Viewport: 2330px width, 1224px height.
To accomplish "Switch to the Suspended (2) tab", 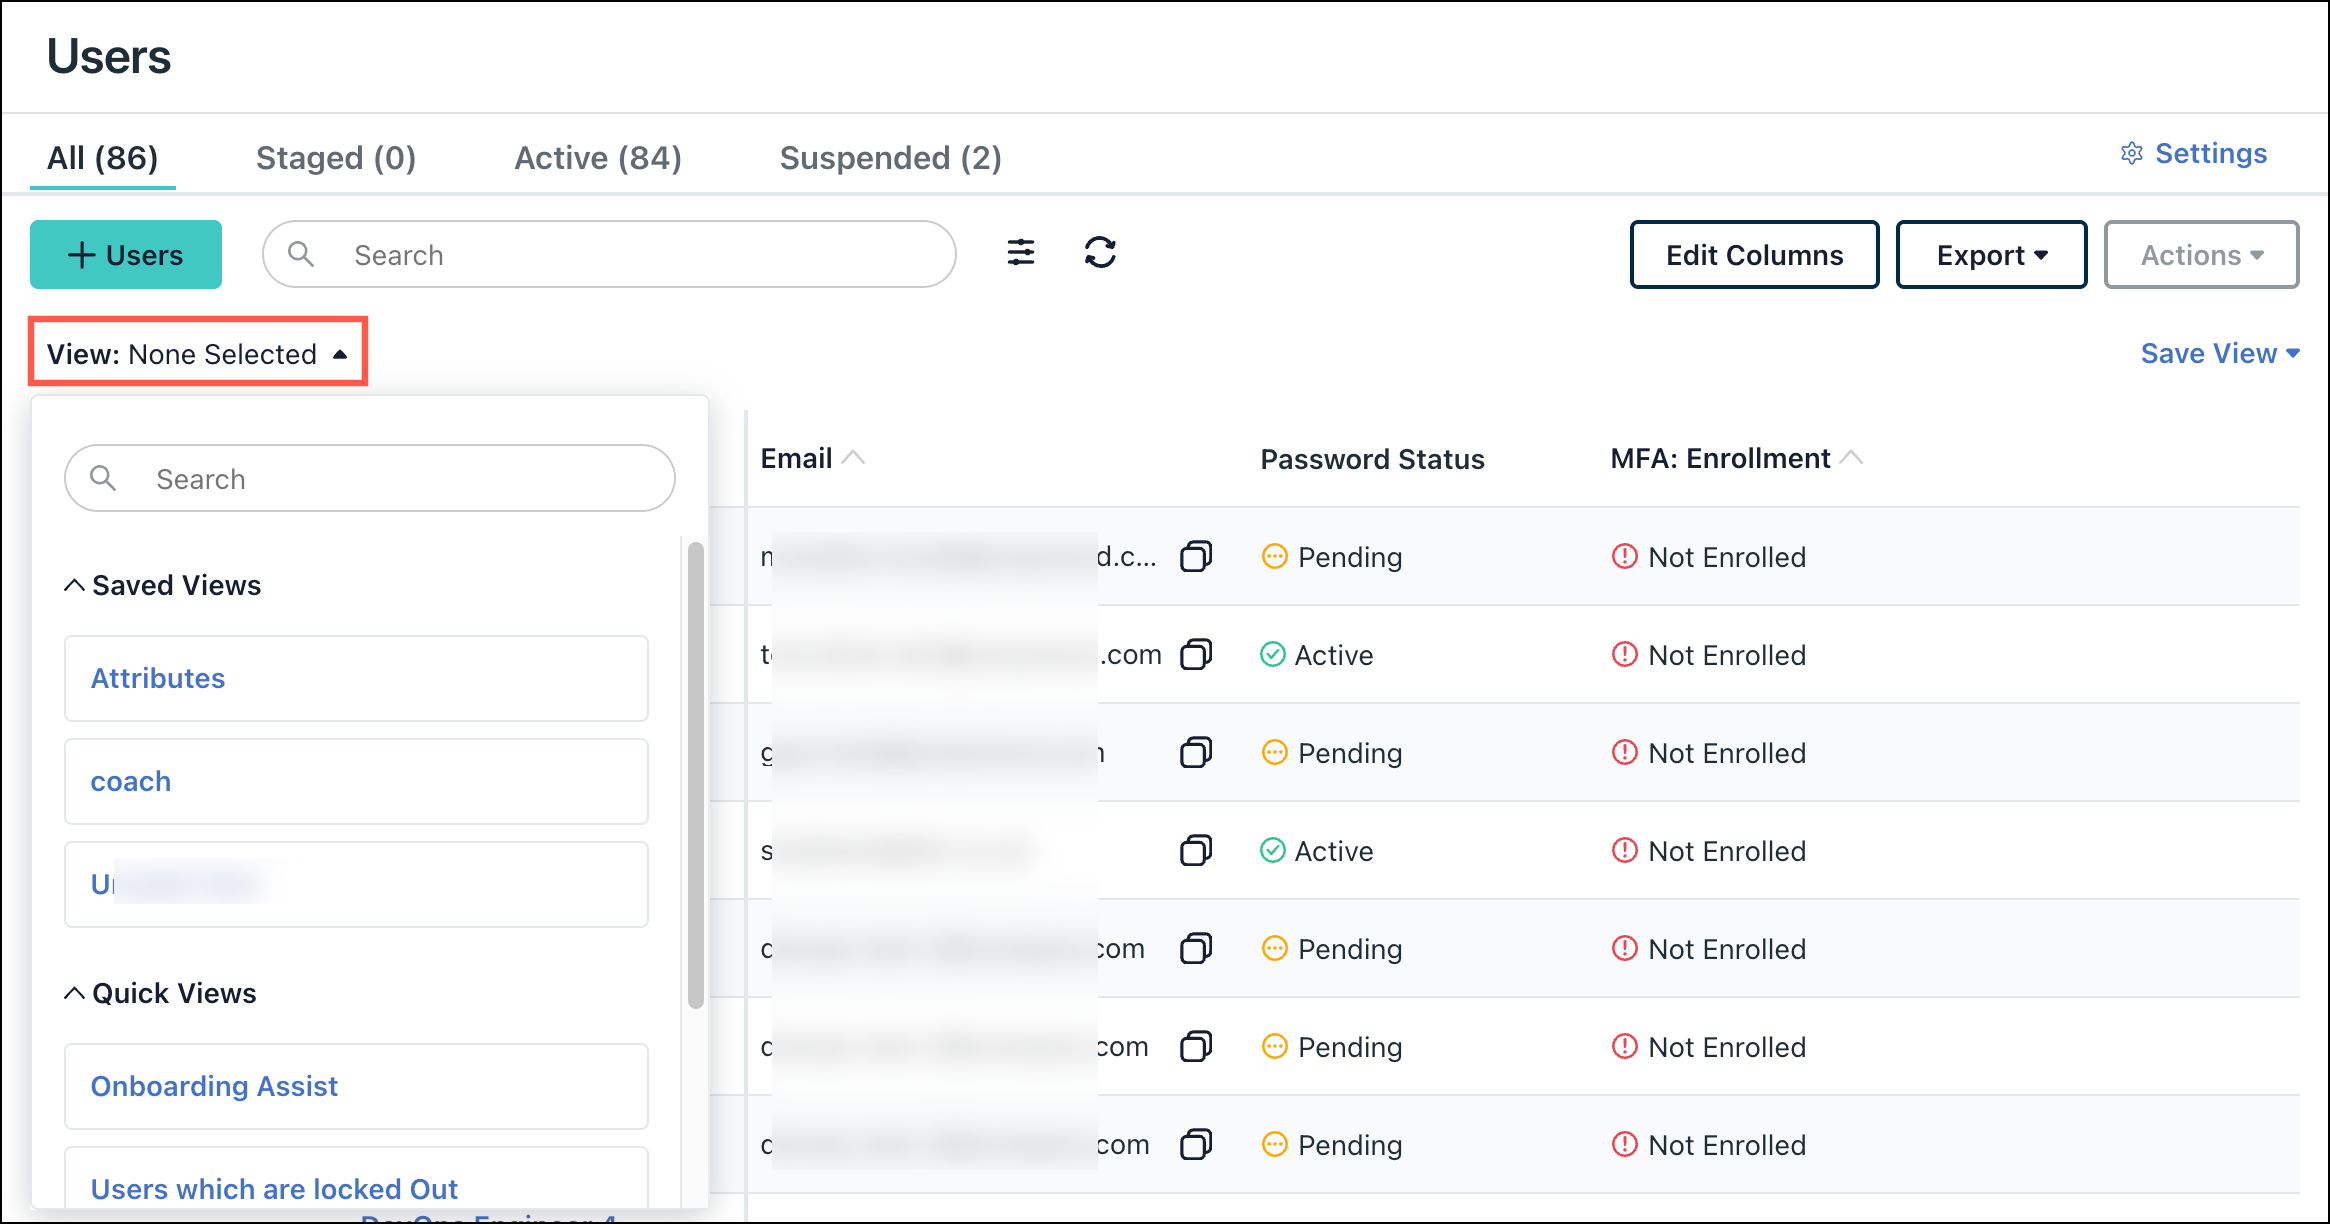I will [890, 158].
